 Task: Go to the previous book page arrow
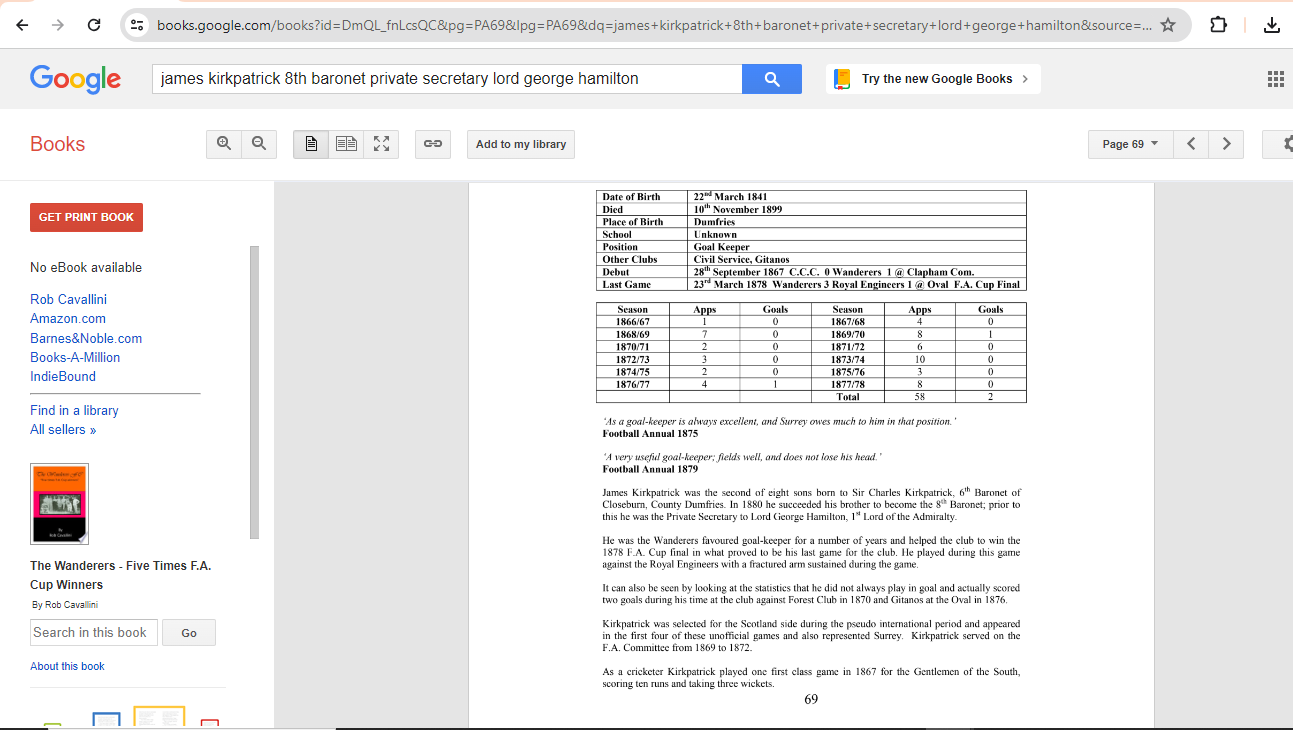click(x=1191, y=144)
